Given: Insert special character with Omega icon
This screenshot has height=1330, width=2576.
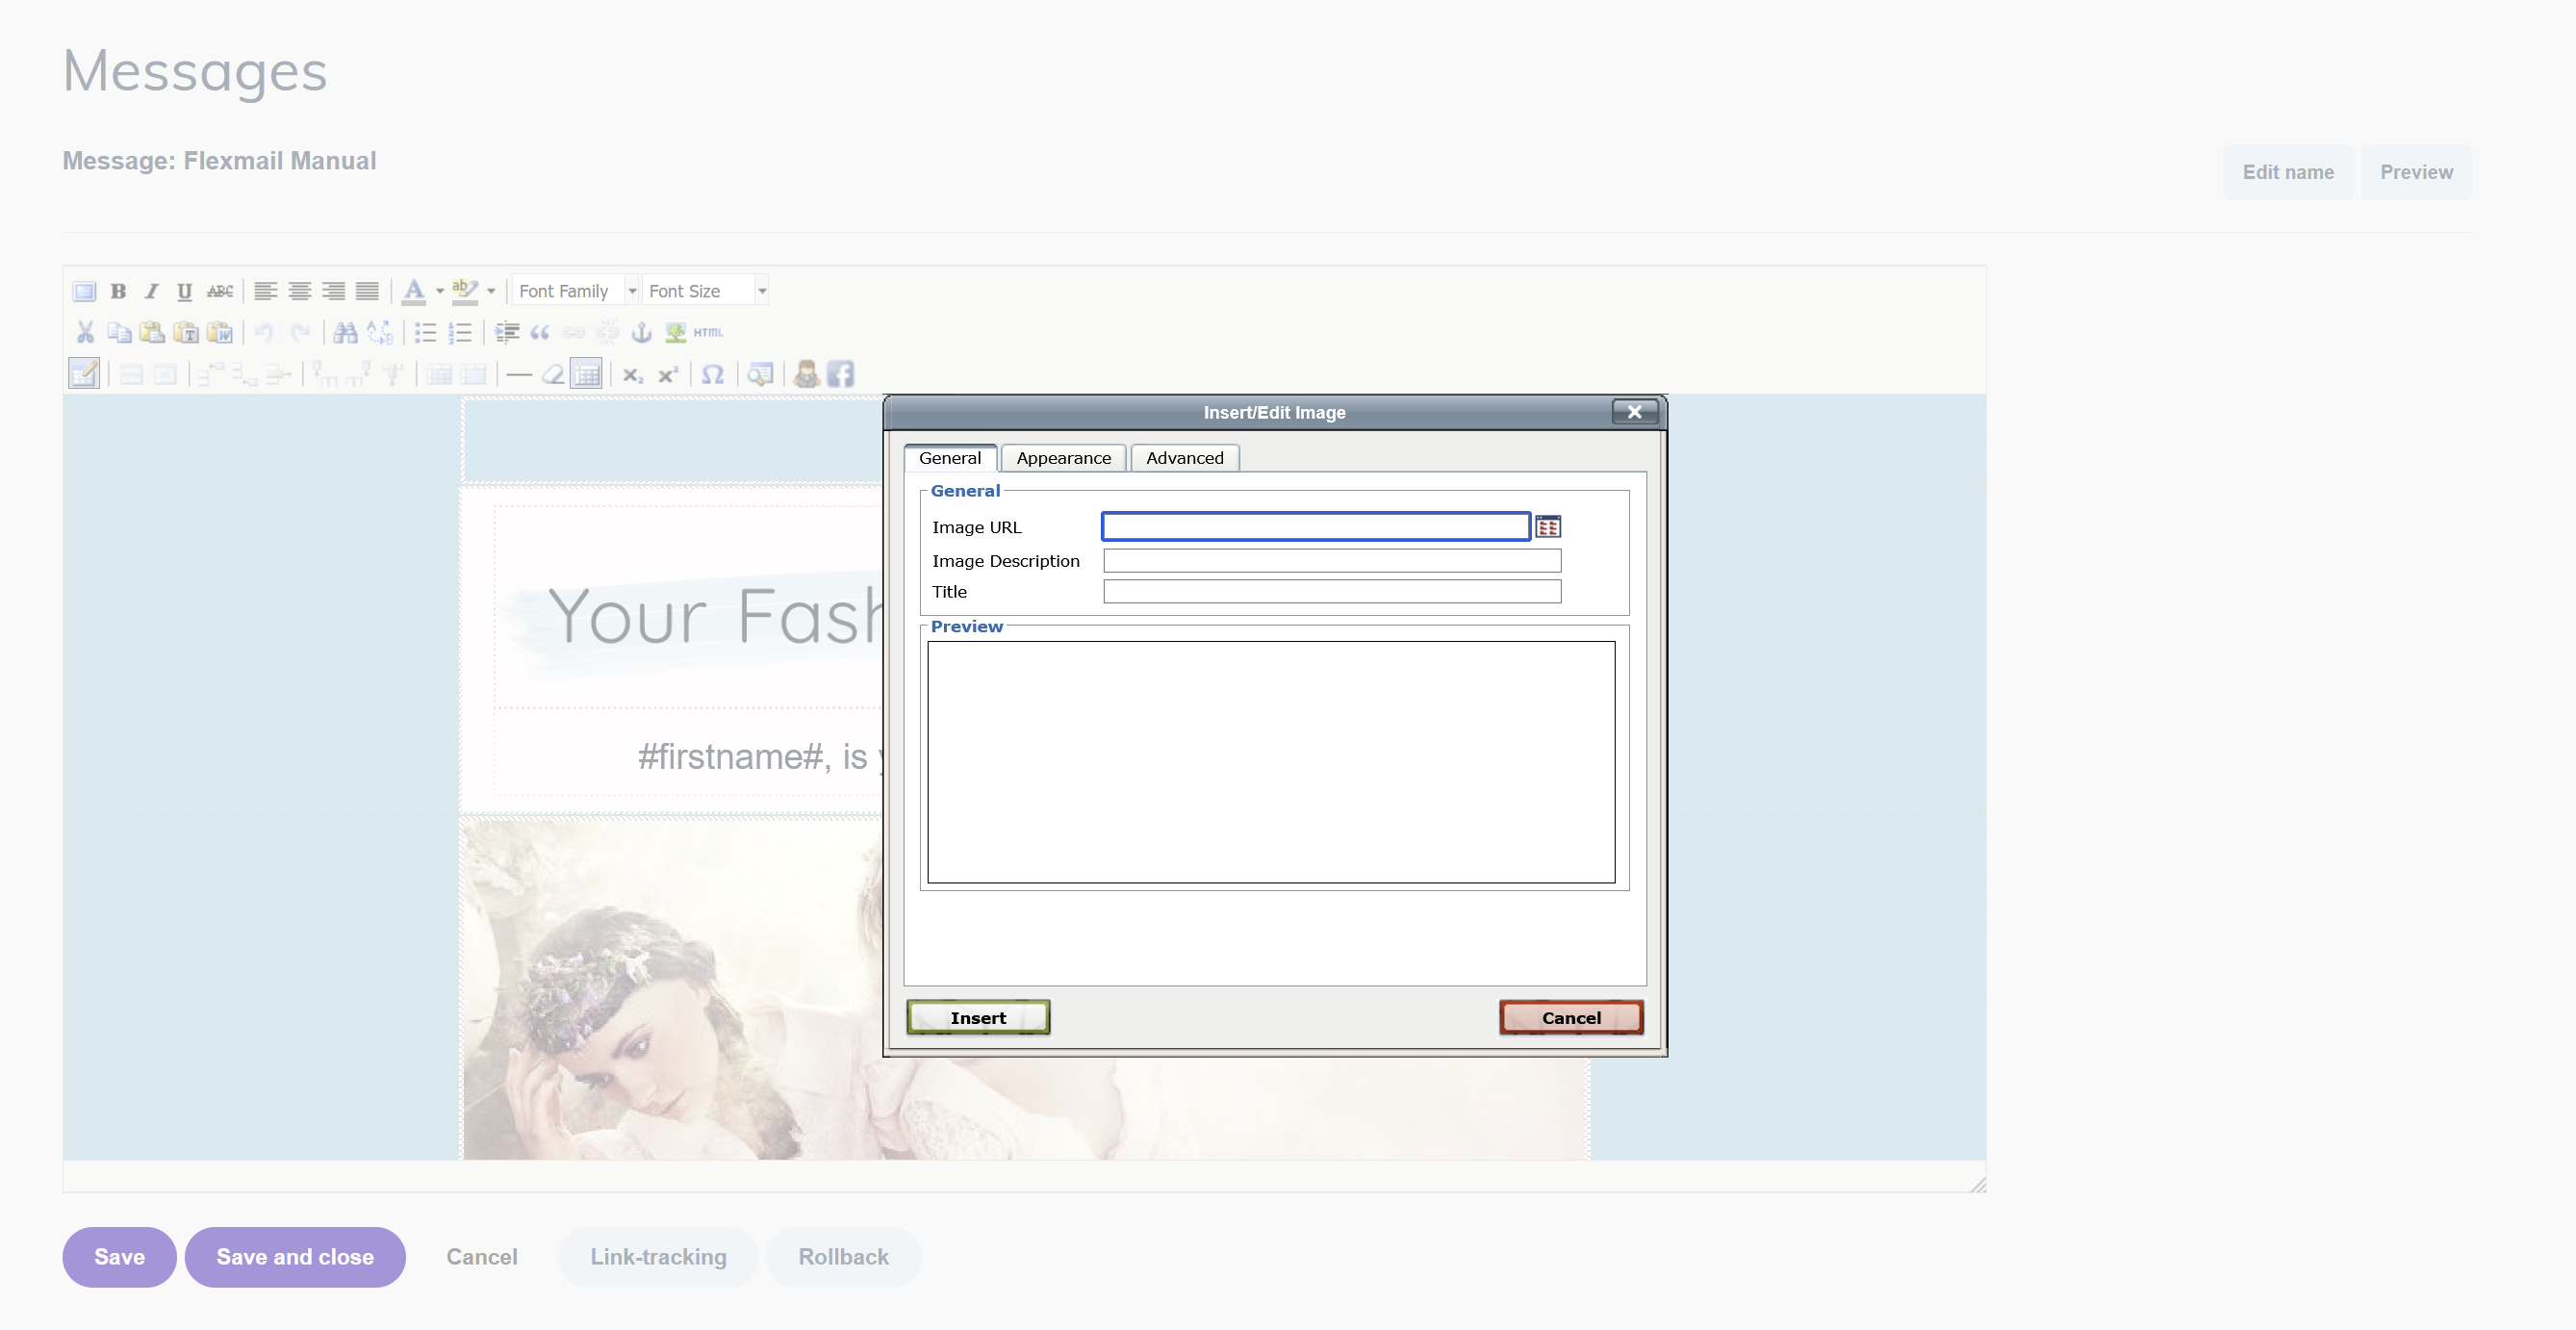Looking at the screenshot, I should point(712,375).
